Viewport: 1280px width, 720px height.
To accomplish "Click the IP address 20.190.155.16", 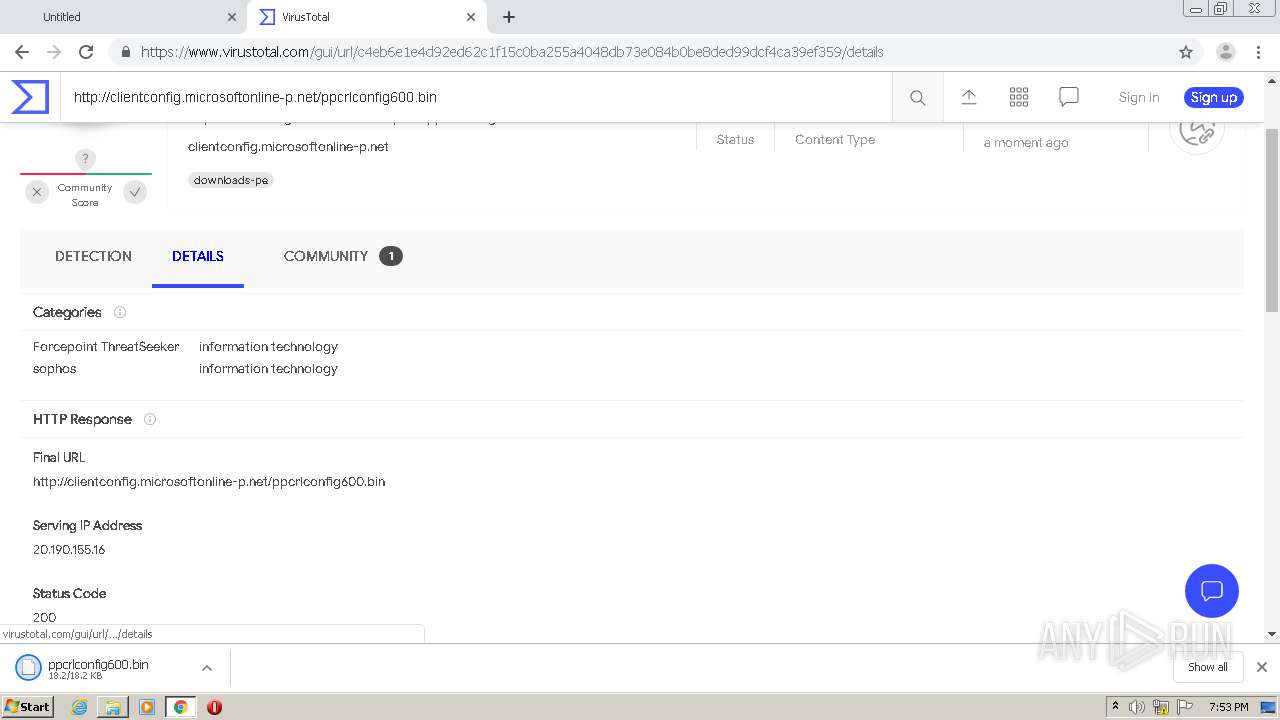I will tap(69, 549).
